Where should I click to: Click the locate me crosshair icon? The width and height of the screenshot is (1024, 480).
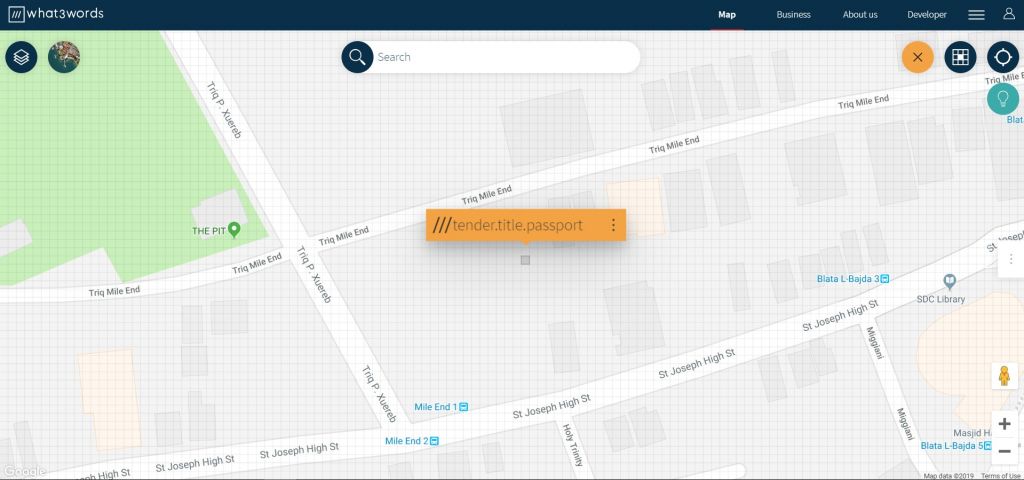coord(1002,57)
